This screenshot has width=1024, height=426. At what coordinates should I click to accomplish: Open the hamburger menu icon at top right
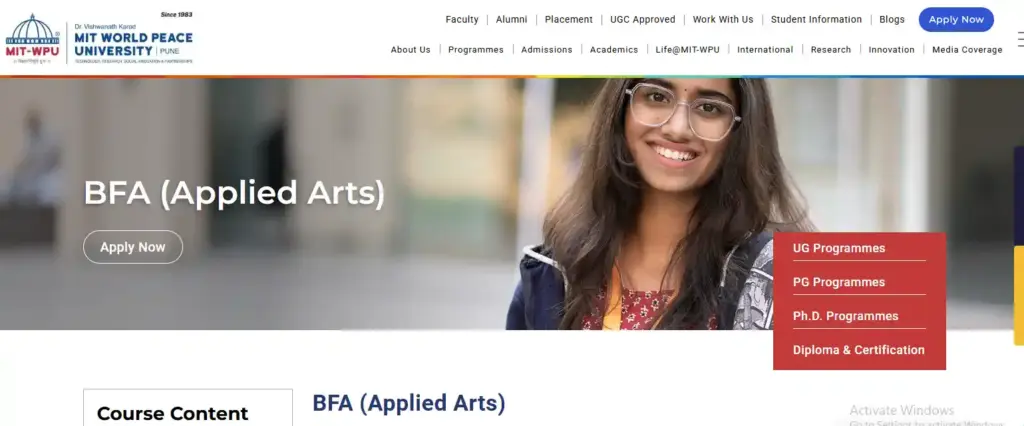click(x=1020, y=39)
